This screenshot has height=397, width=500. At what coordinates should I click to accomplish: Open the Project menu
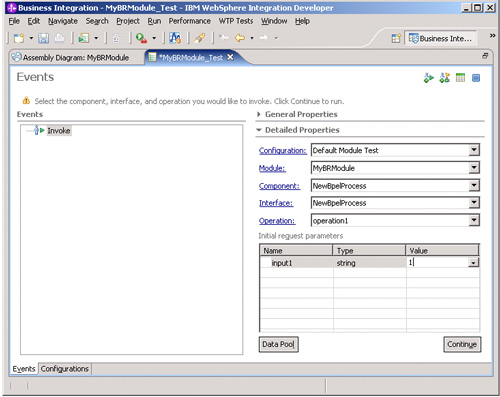[x=128, y=21]
